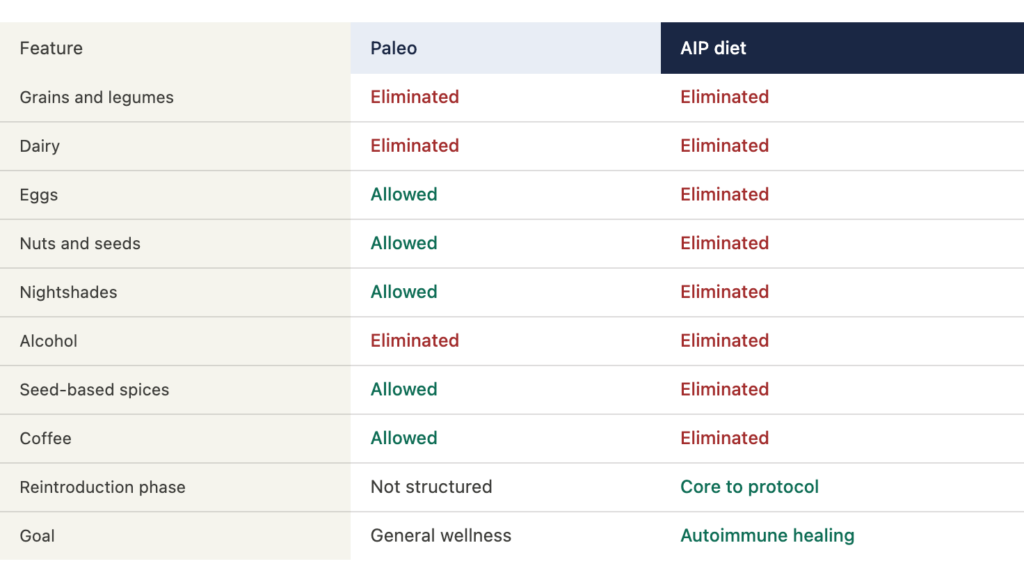Click the AIP diet column header
The width and height of the screenshot is (1024, 582).
tap(713, 48)
